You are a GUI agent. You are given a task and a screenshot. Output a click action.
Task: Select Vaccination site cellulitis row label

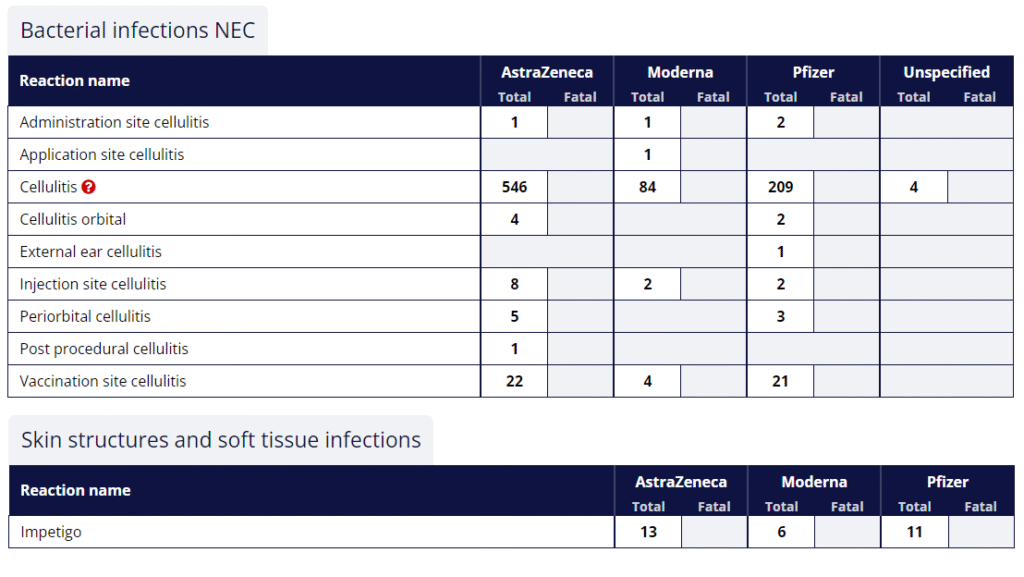[x=103, y=381]
